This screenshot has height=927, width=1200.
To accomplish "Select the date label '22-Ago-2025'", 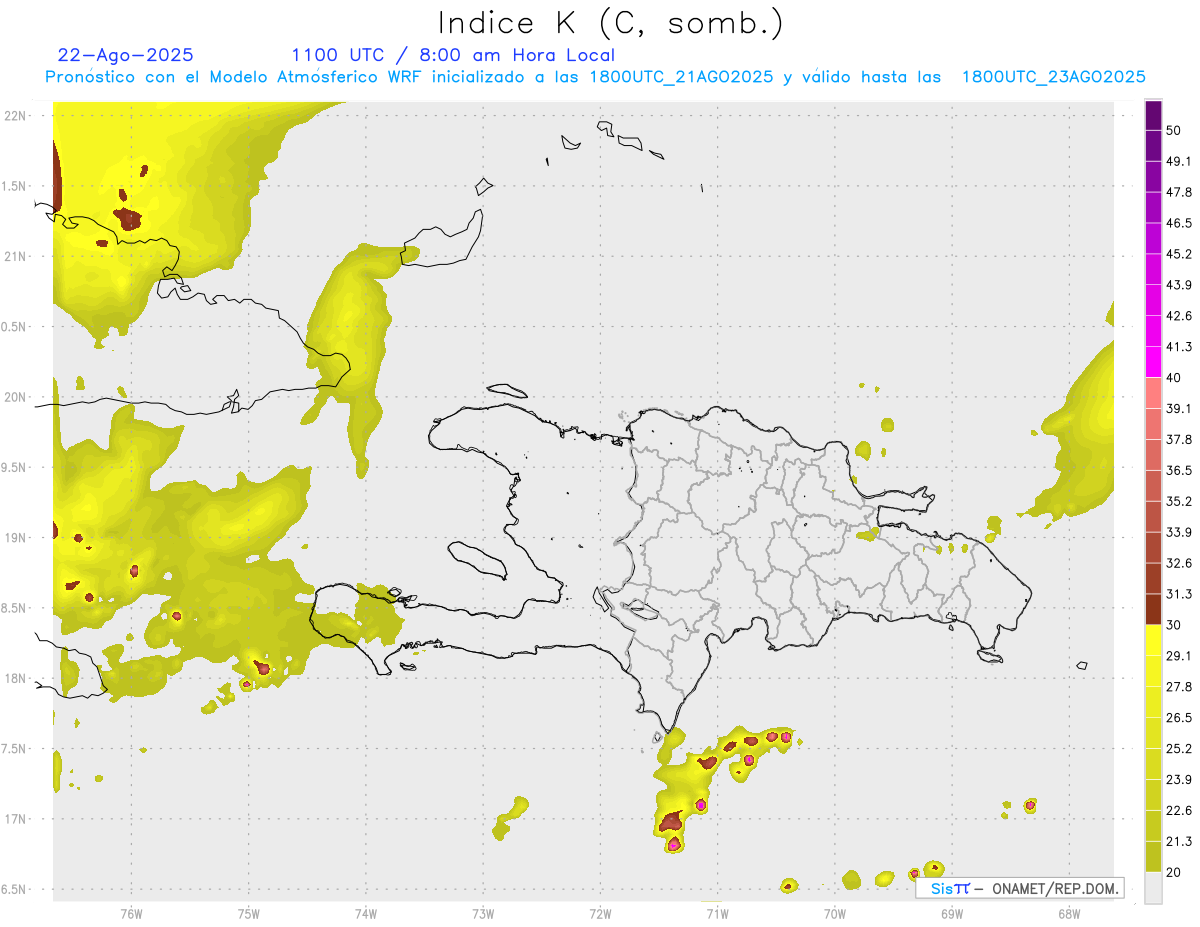I will 126,55.
